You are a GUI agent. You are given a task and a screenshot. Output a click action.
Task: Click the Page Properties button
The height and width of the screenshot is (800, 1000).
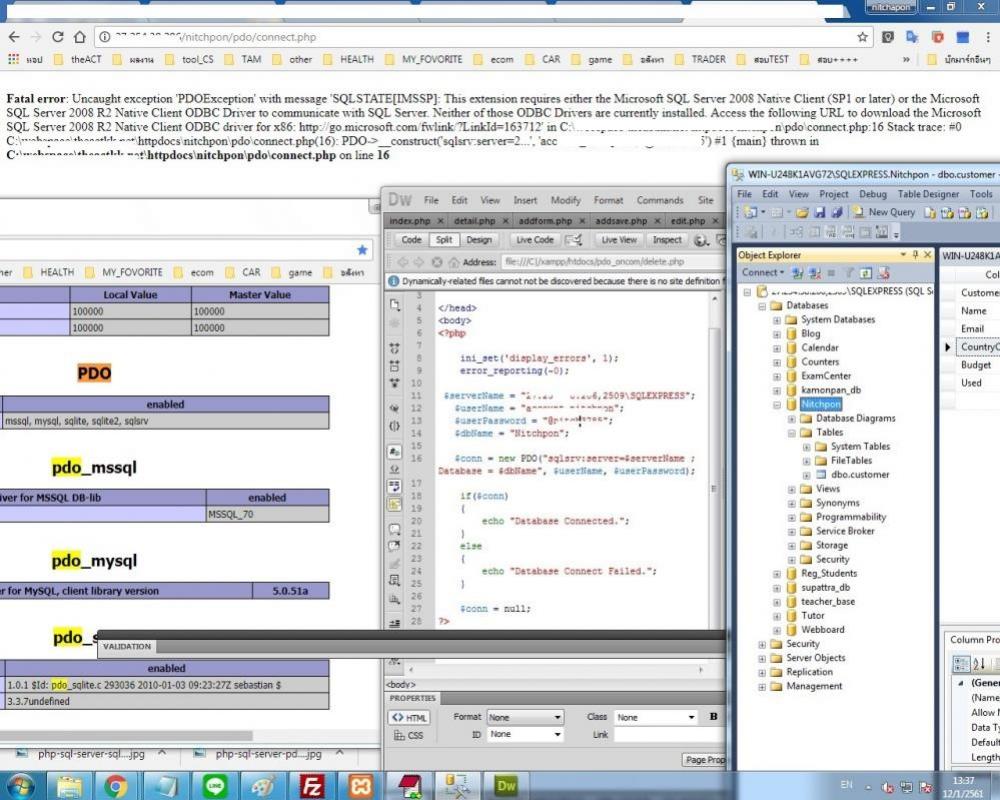705,759
